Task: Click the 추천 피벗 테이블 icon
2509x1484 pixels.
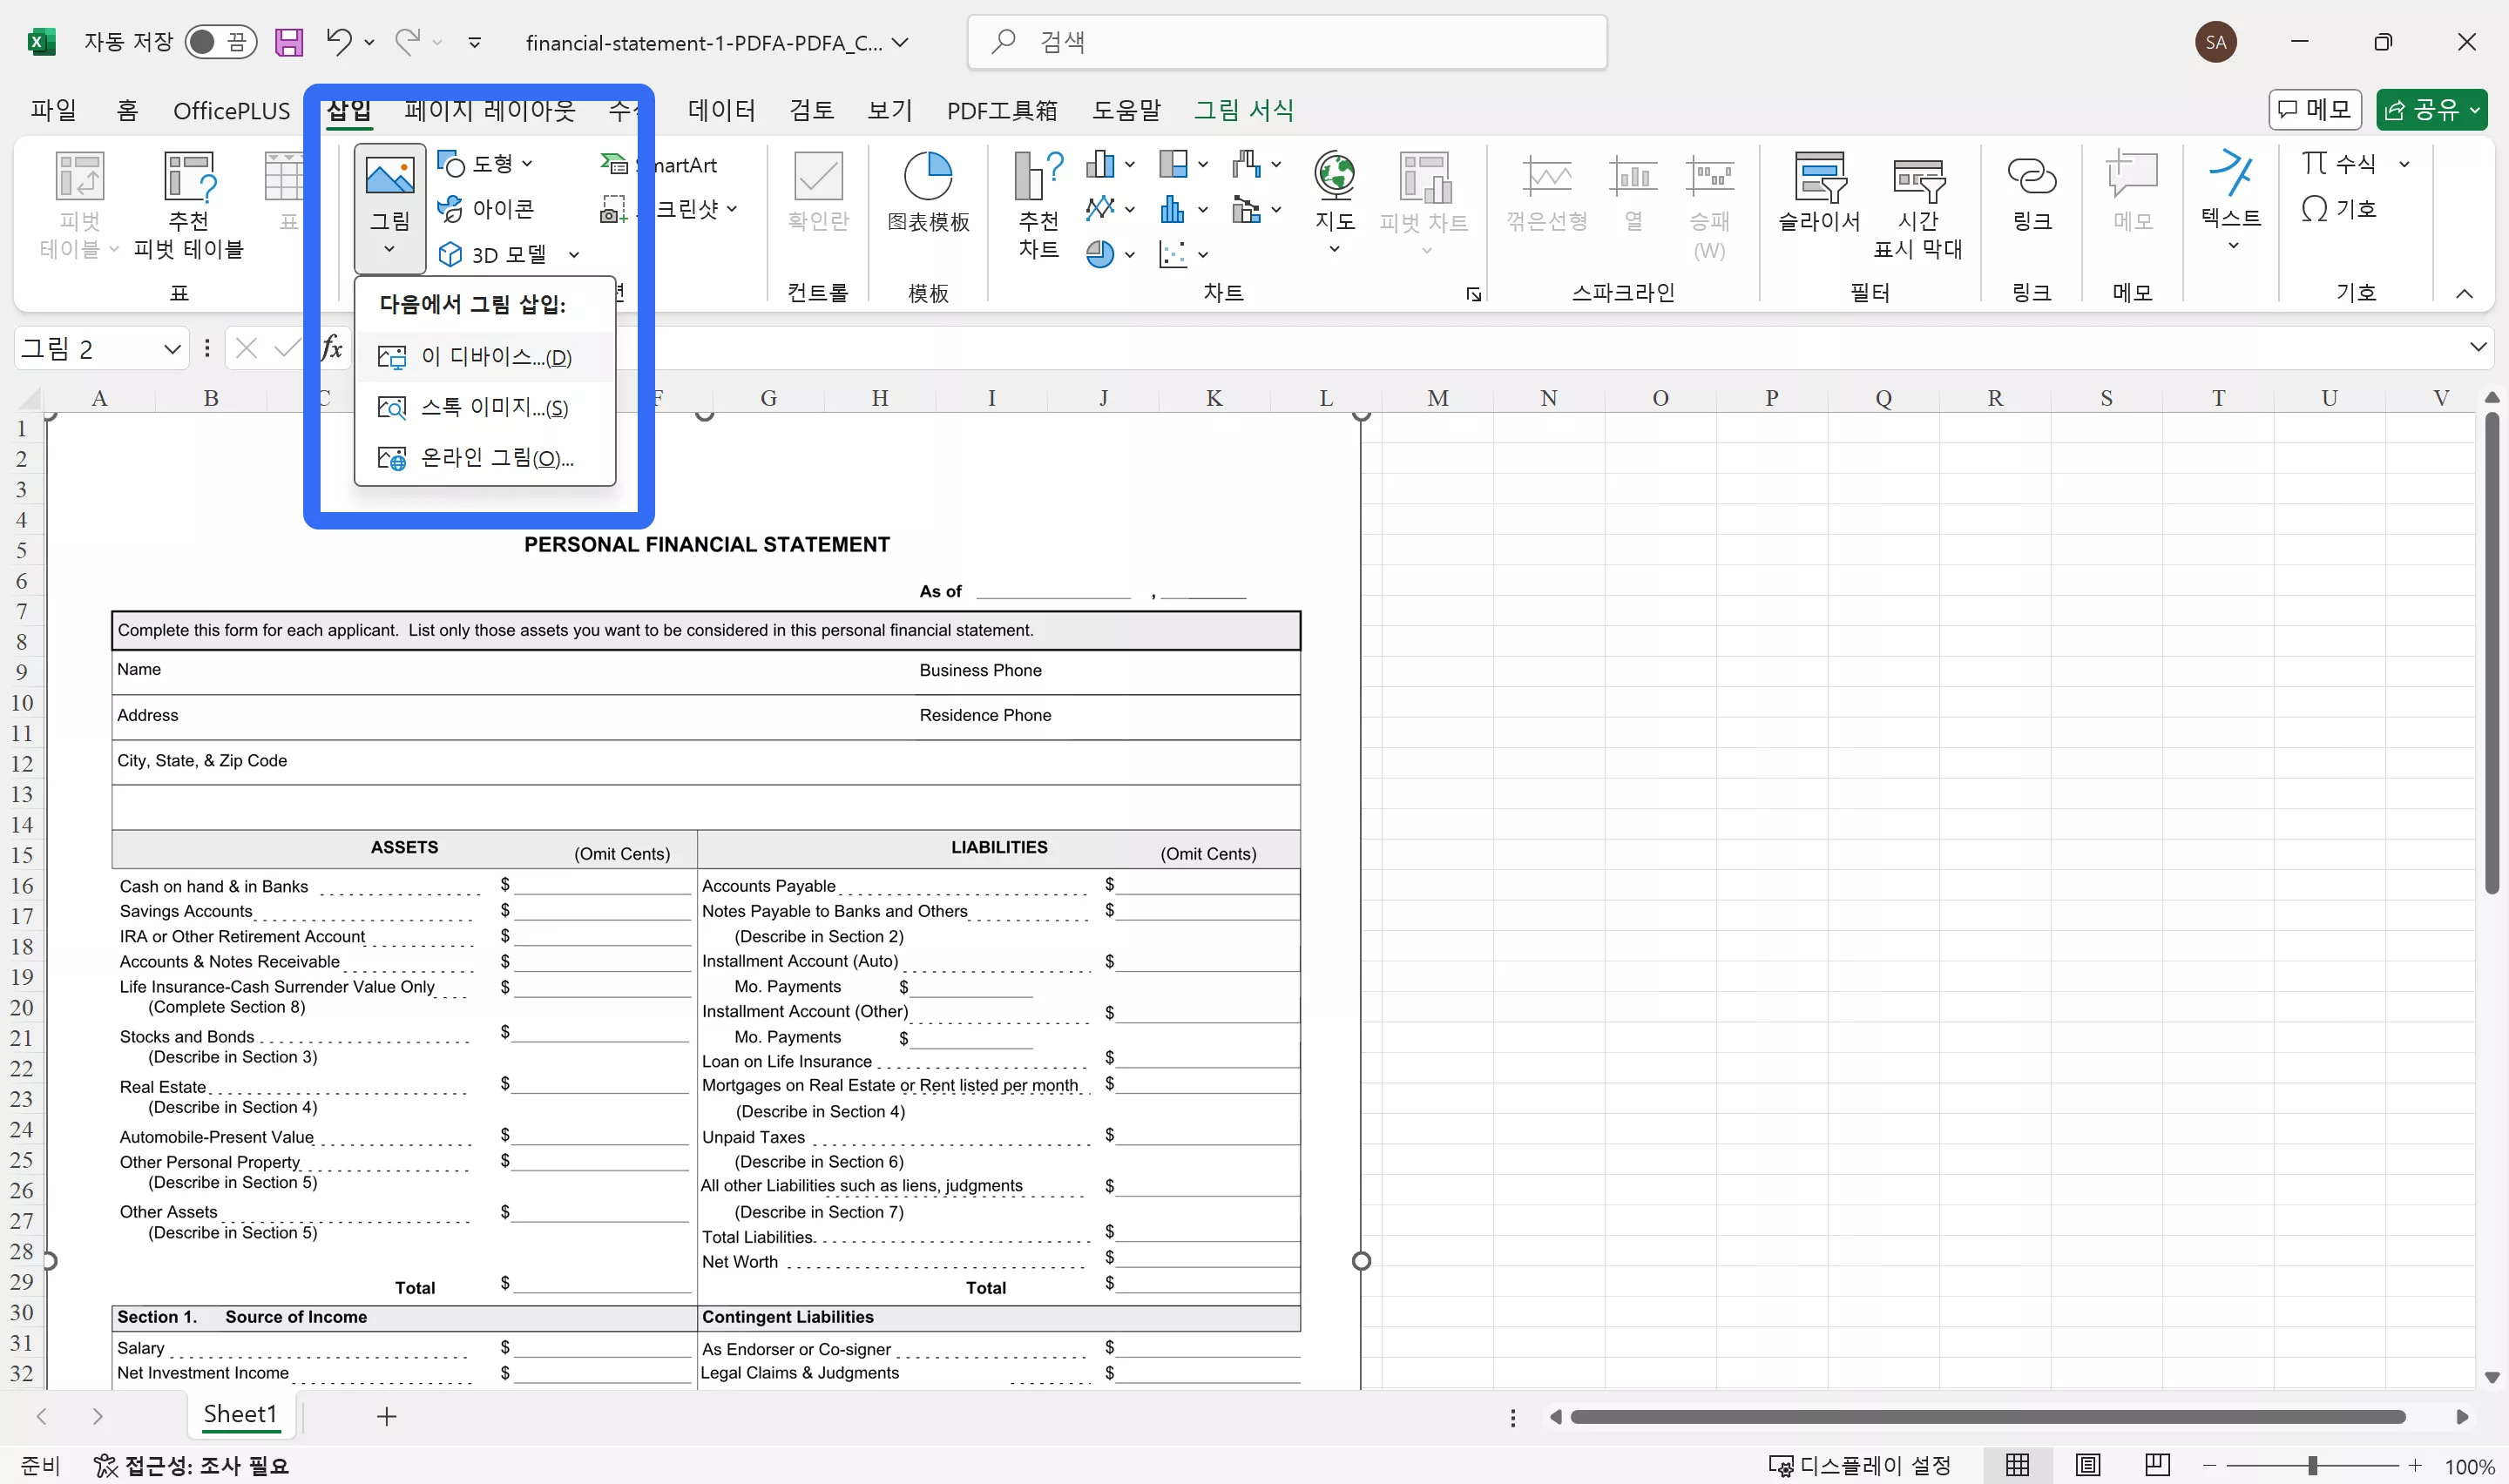Action: [189, 205]
